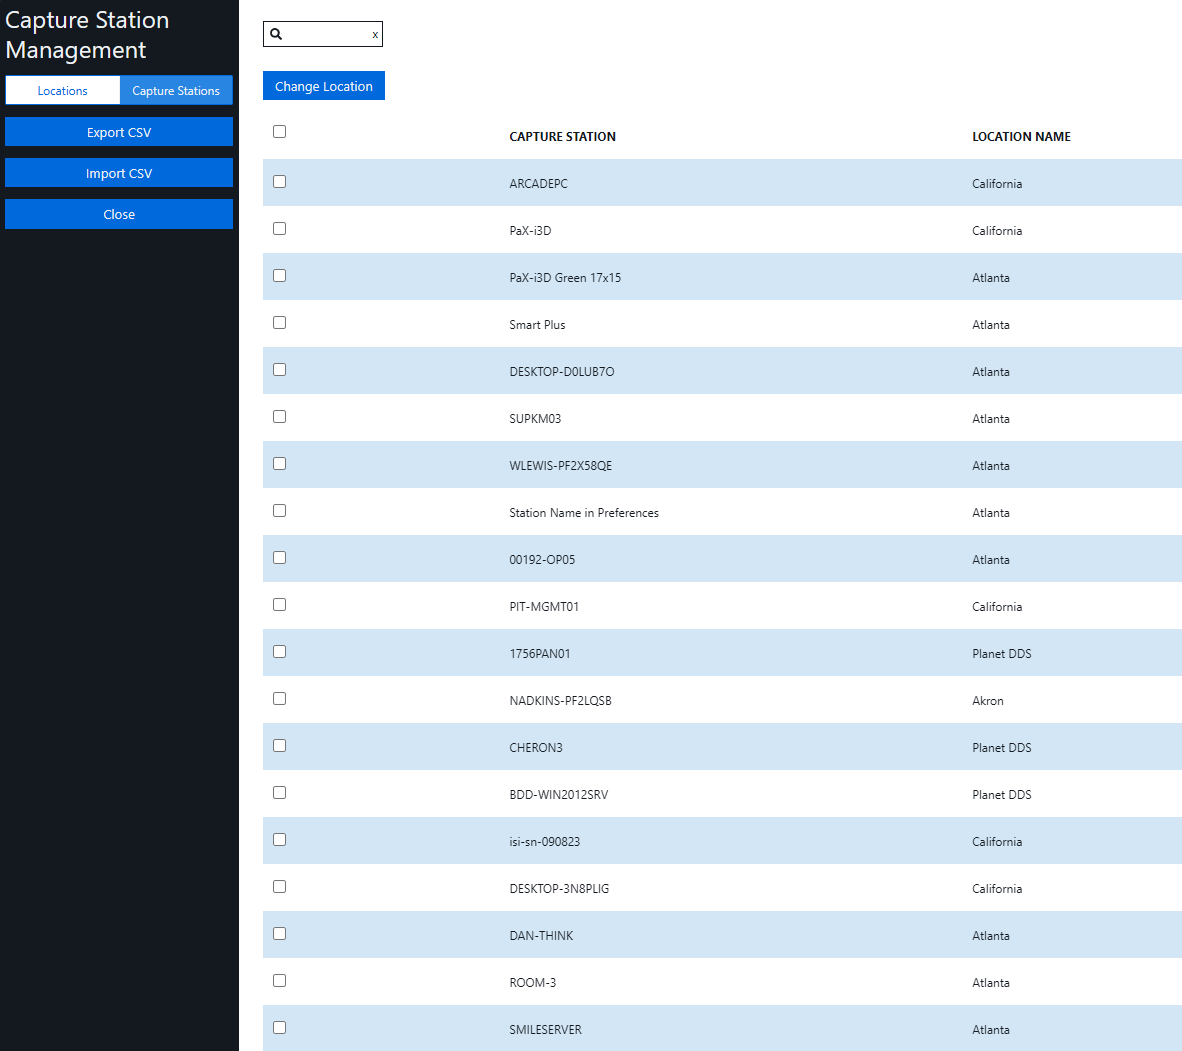The height and width of the screenshot is (1051, 1182).
Task: Click the Akron location cell
Action: 988,700
